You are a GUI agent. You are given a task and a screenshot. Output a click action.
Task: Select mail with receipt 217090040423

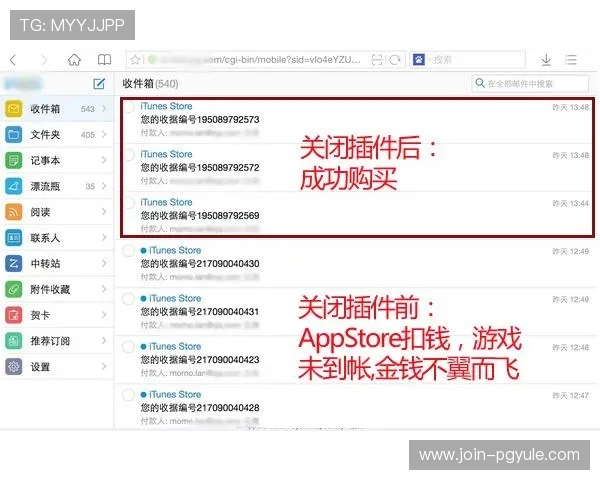128,347
